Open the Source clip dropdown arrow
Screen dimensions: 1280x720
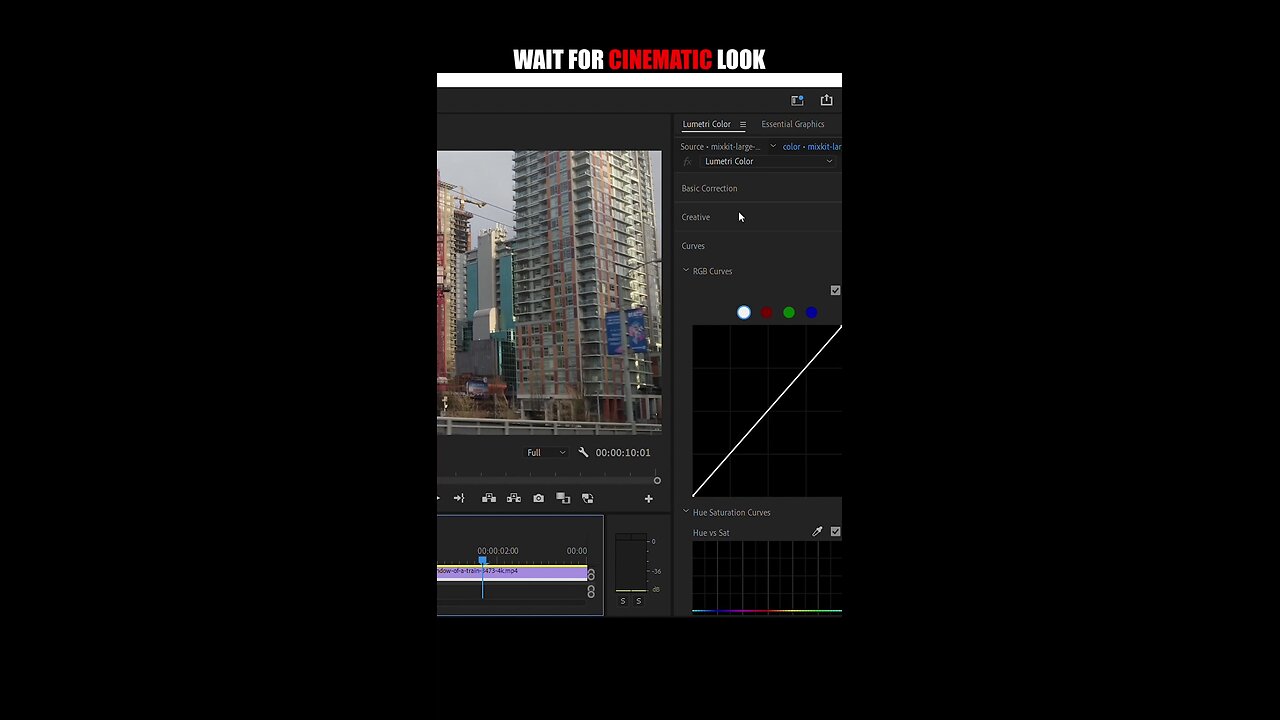coord(773,147)
